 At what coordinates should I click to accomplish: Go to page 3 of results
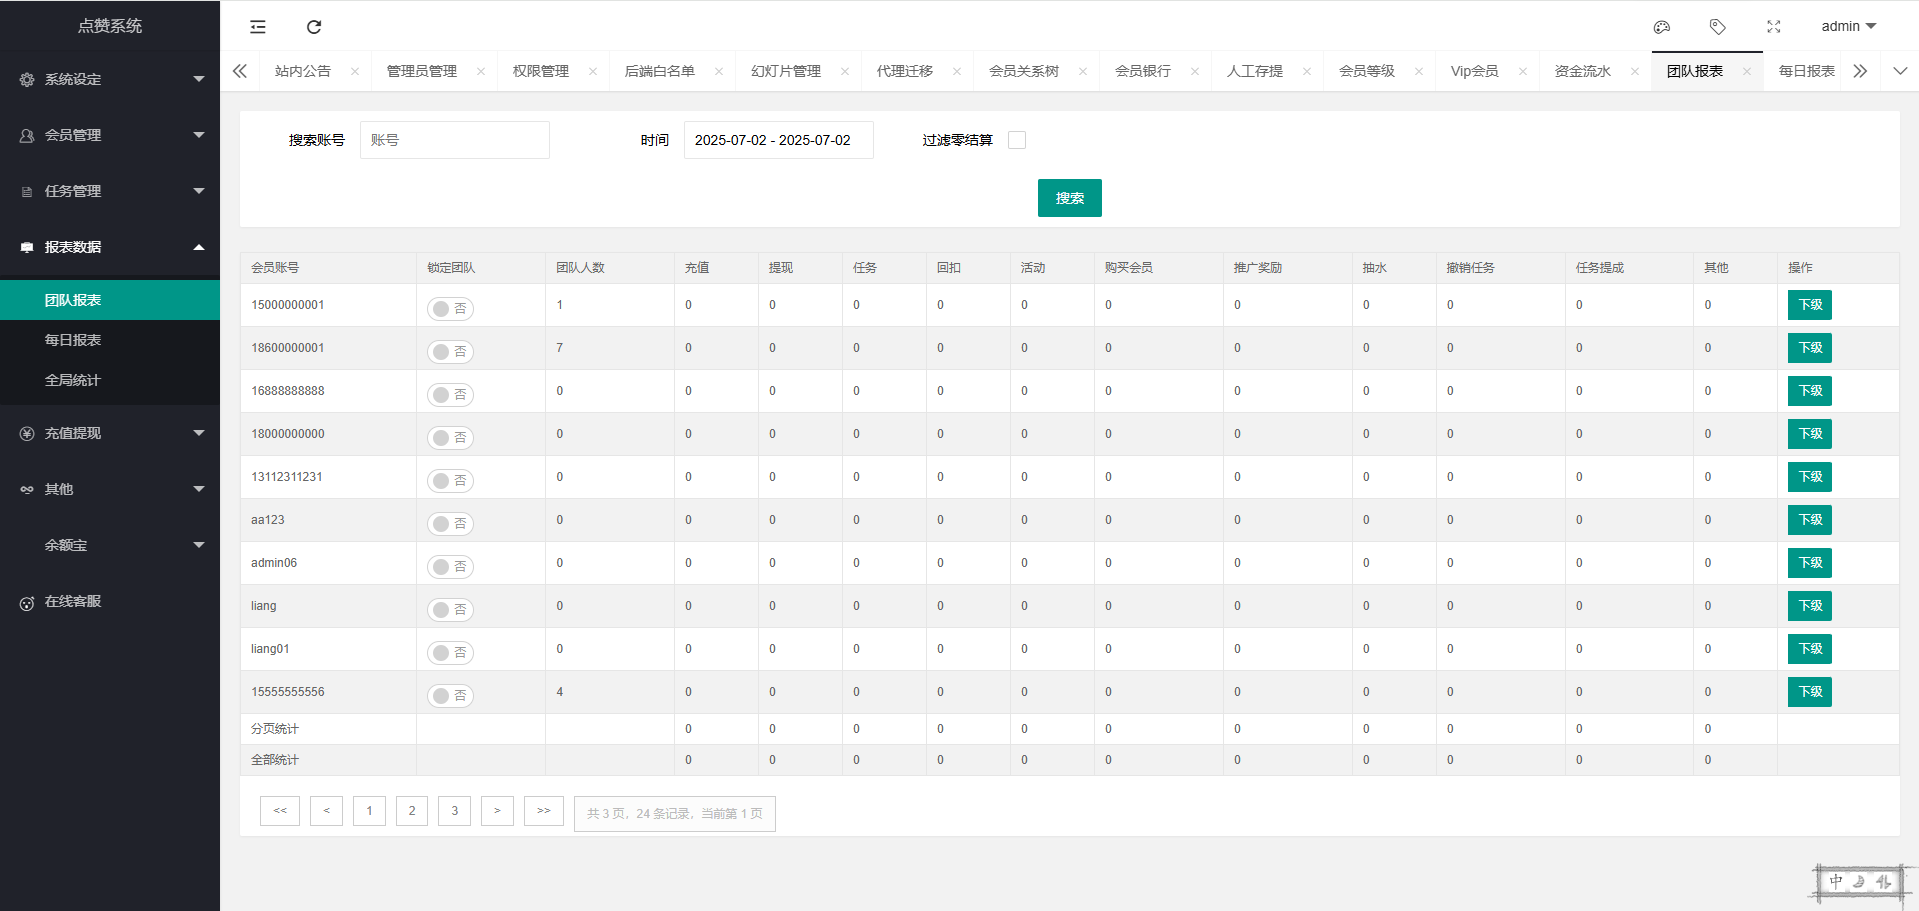455,811
